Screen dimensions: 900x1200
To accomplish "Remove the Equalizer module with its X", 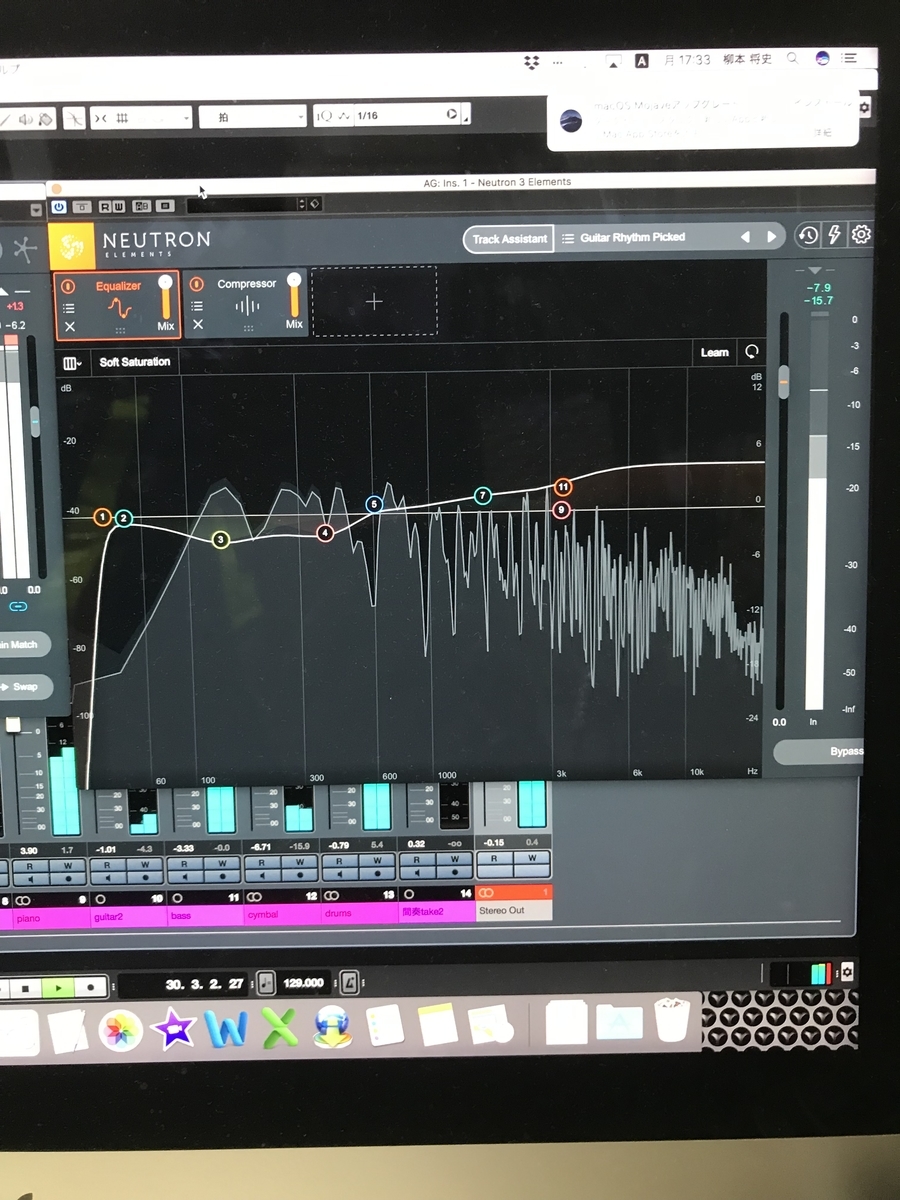I will pos(70,327).
